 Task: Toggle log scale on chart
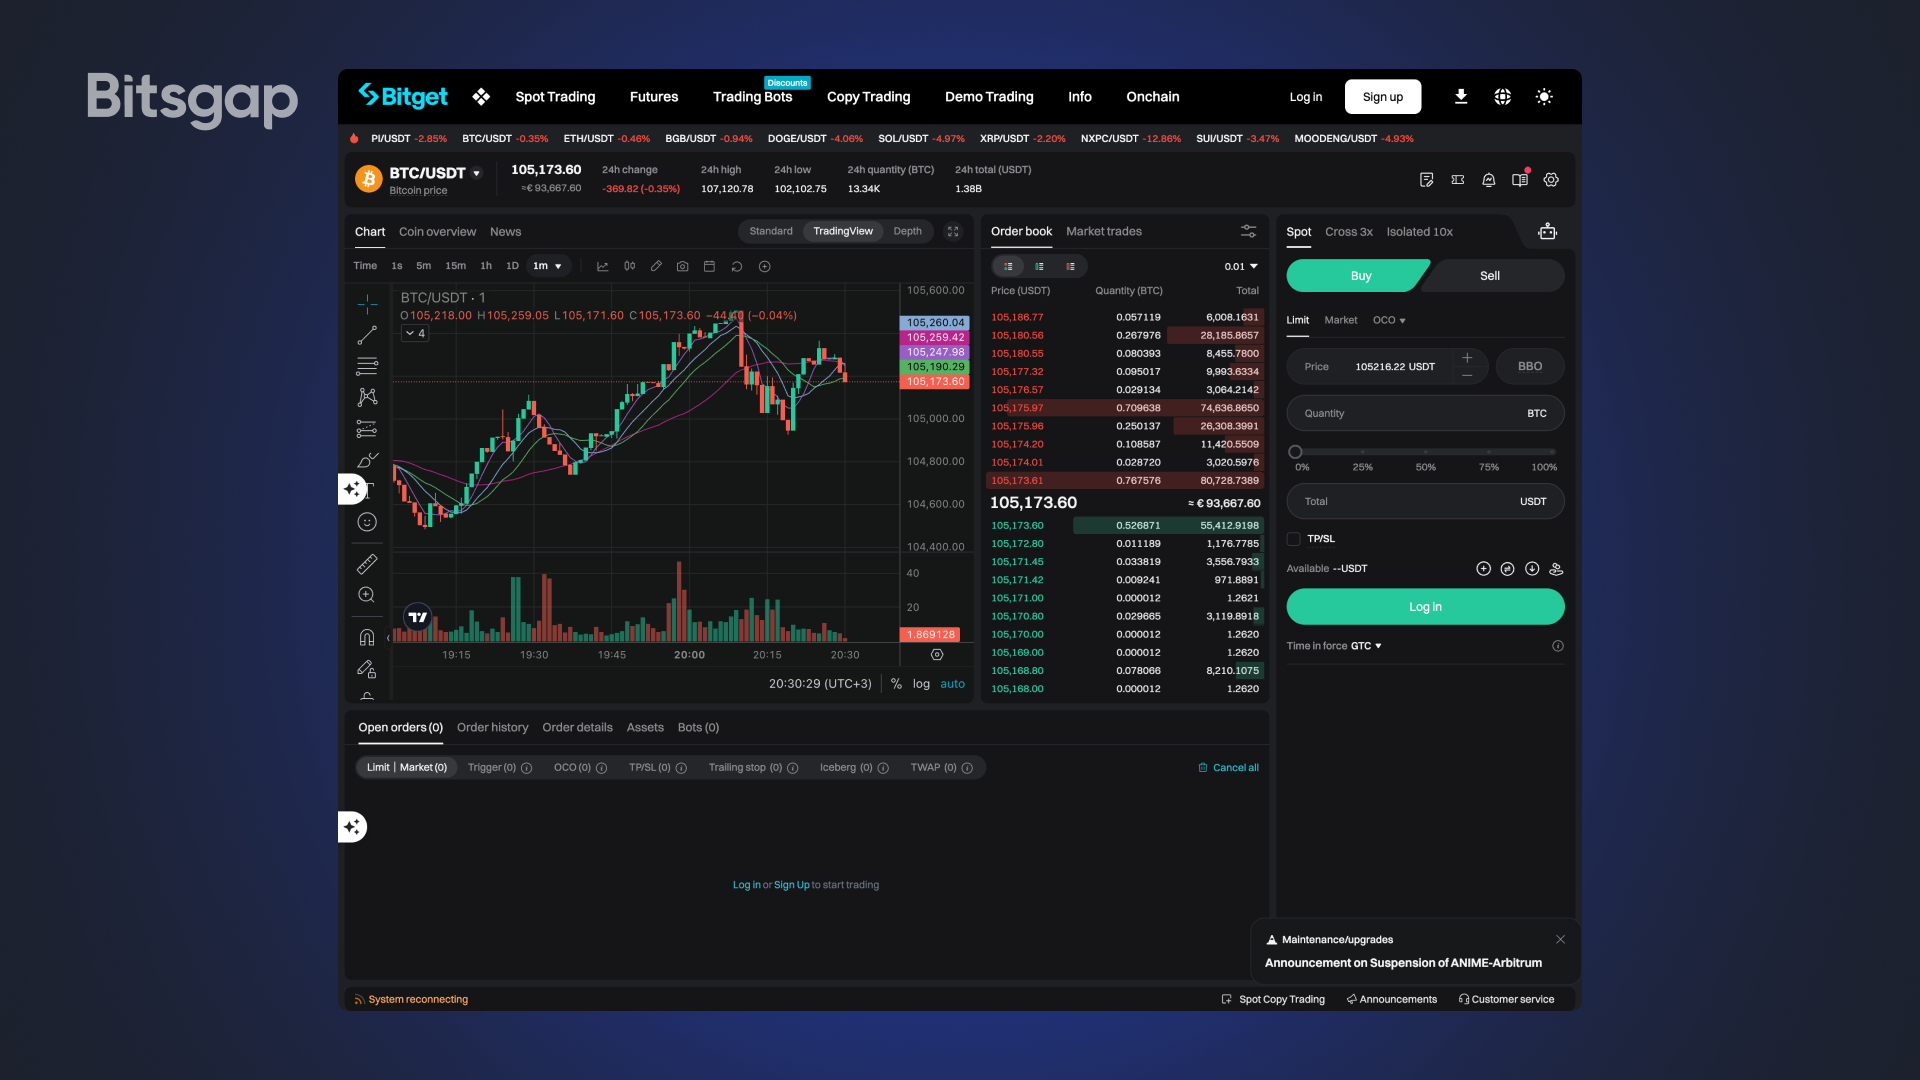pos(921,684)
